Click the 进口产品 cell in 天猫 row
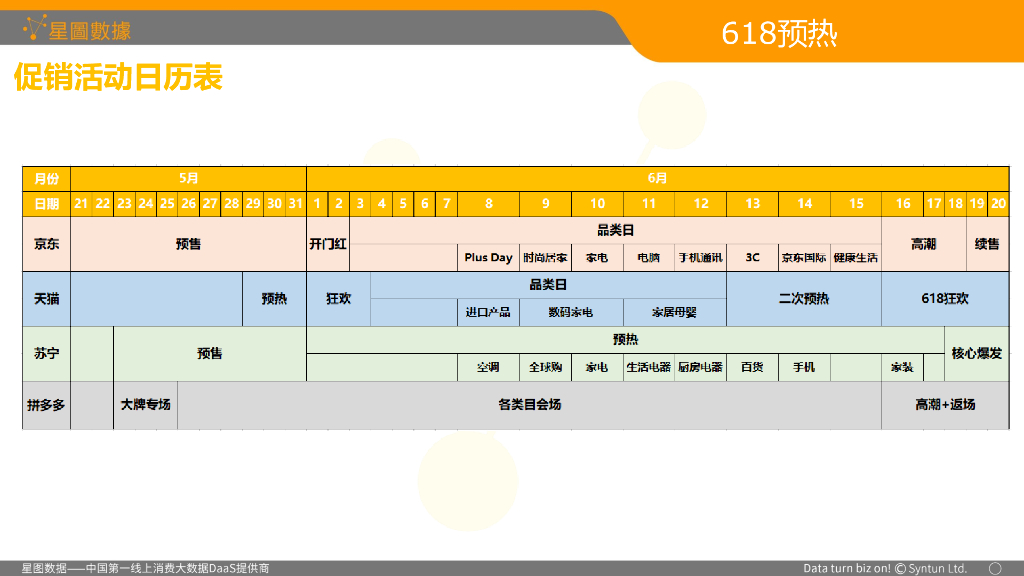The image size is (1024, 576). [488, 312]
